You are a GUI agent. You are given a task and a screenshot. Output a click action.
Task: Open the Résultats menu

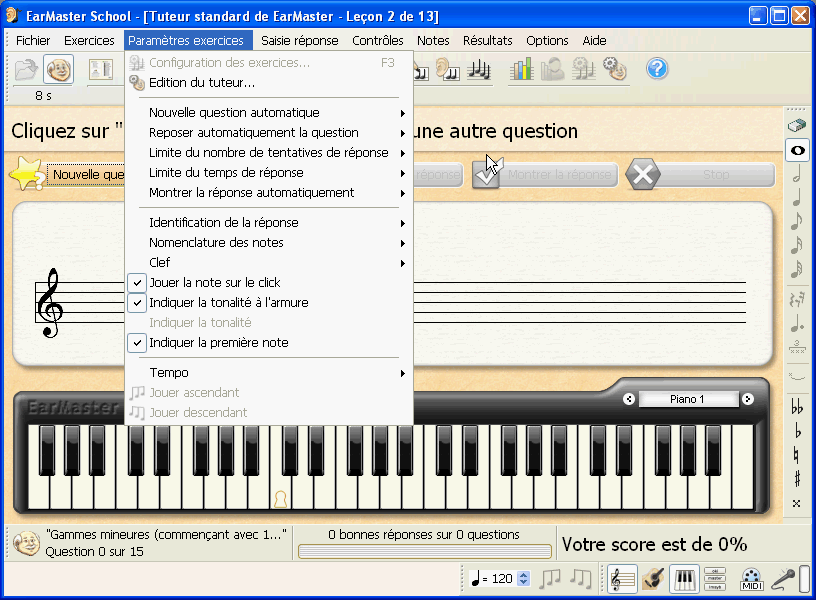(488, 41)
